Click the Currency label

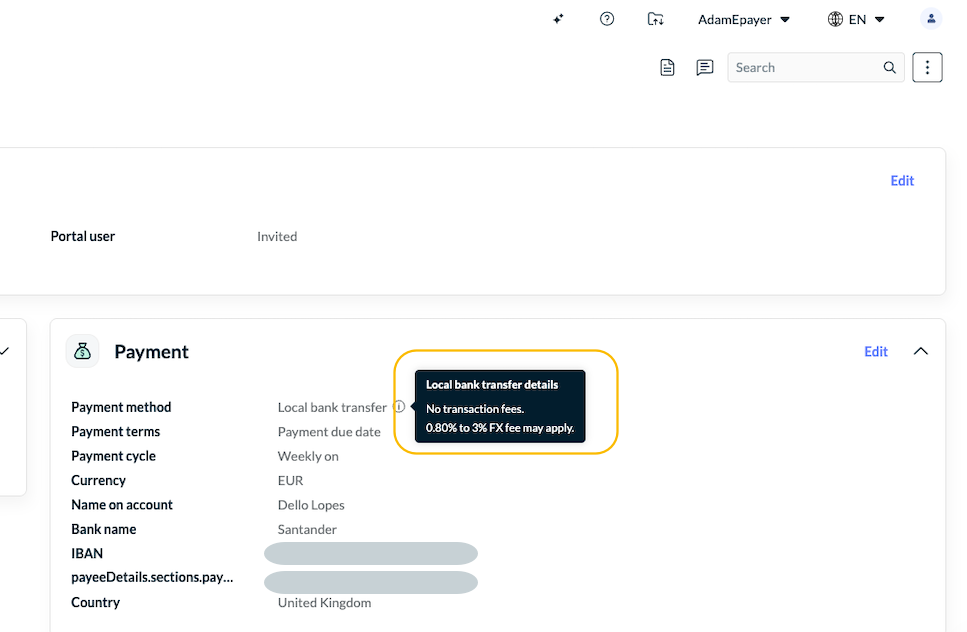pyautogui.click(x=98, y=480)
